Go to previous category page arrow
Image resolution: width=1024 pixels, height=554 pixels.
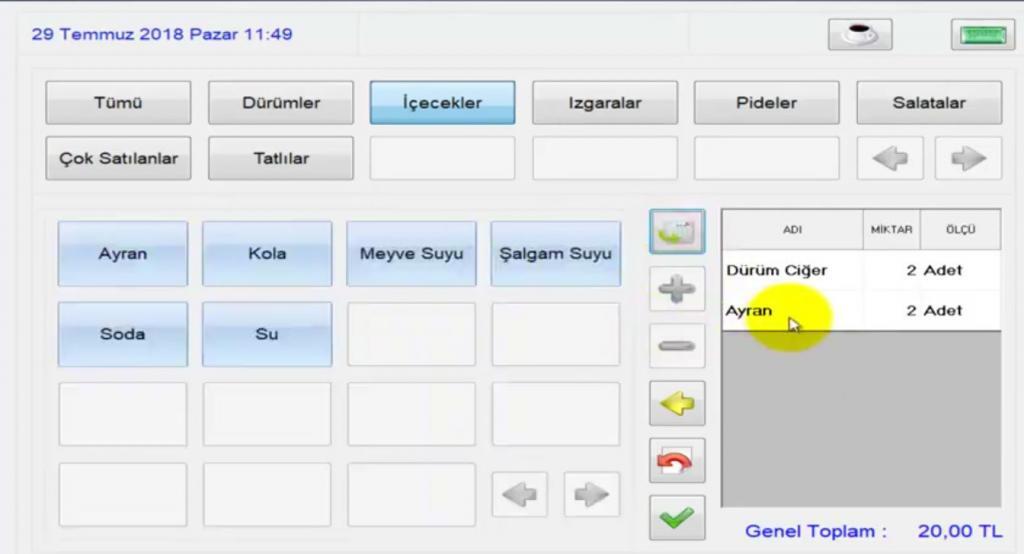pyautogui.click(x=890, y=158)
